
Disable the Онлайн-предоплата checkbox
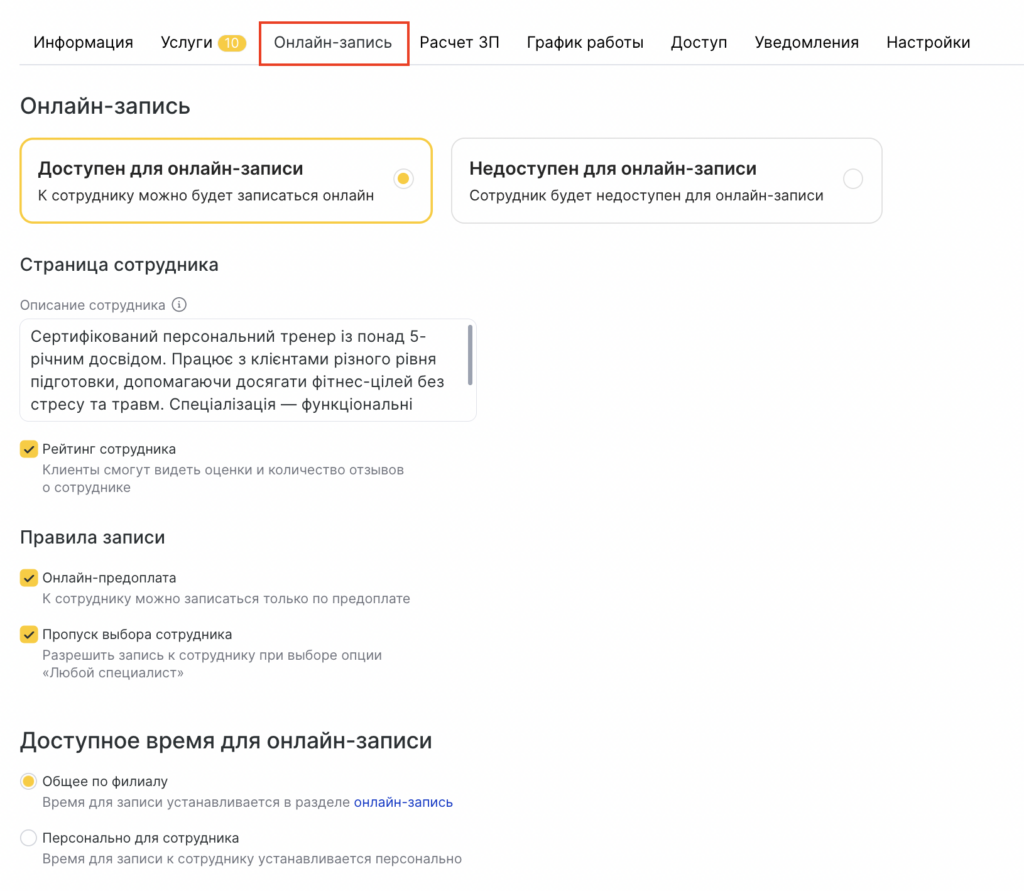click(29, 578)
